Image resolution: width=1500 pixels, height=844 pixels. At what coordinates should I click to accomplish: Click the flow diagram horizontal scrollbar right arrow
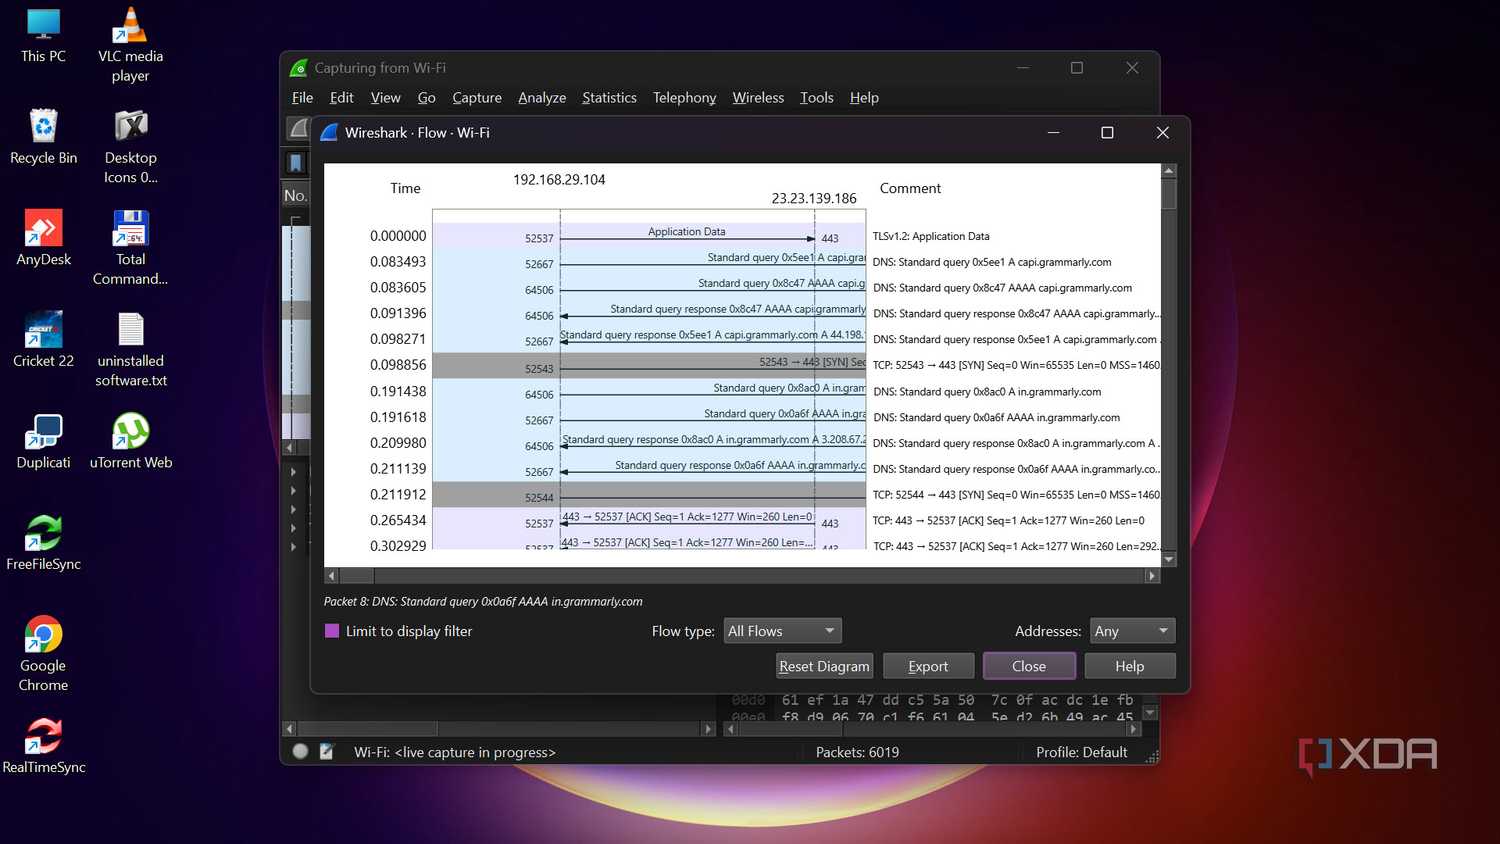(x=1152, y=576)
